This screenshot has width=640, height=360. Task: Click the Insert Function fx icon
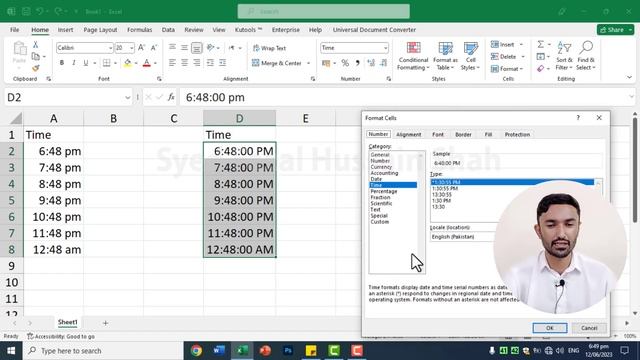(x=171, y=97)
